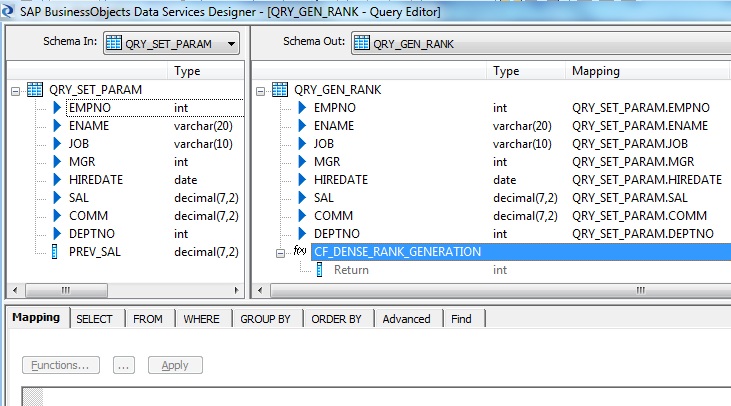Click the arrow icon beside input COMM column
The image size is (731, 406).
(57, 215)
